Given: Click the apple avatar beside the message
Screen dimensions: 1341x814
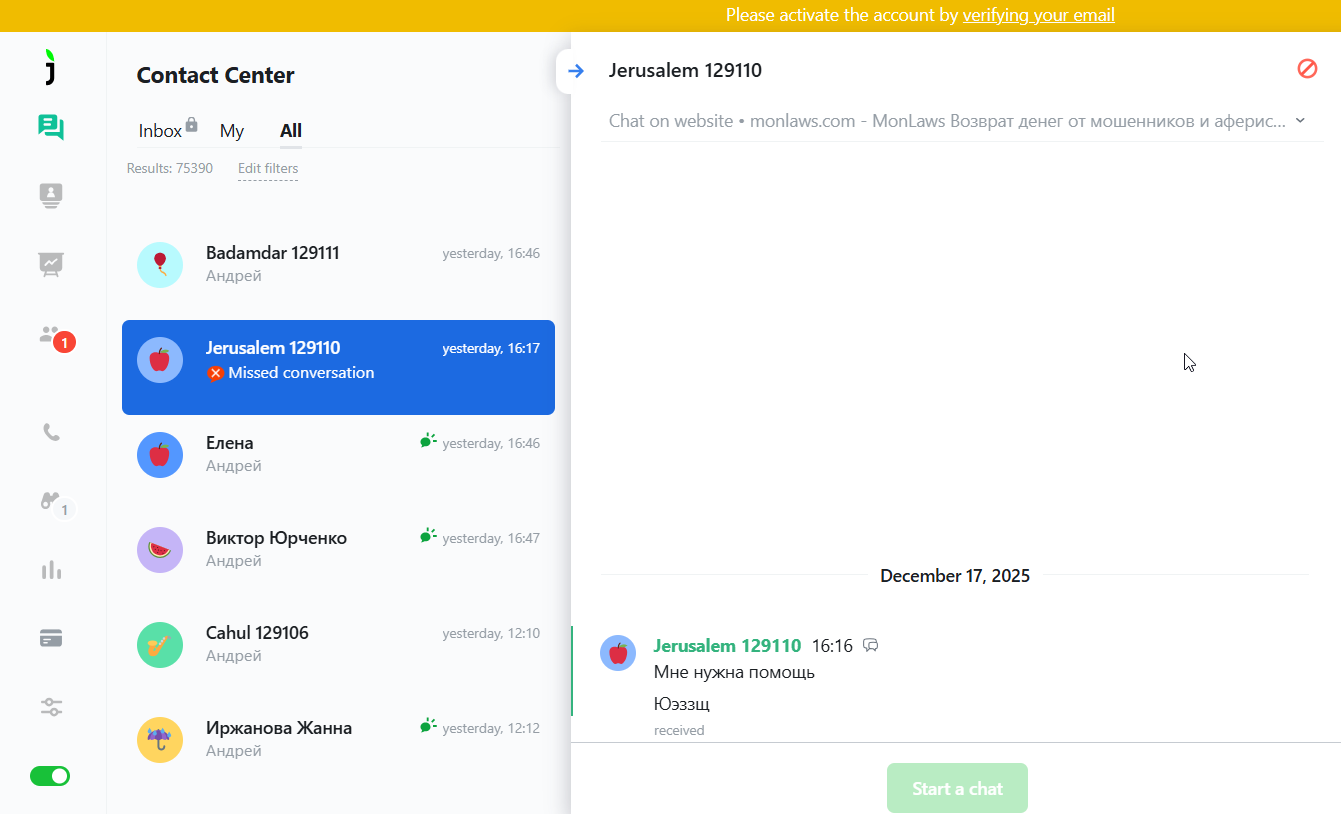Looking at the screenshot, I should click(x=618, y=653).
